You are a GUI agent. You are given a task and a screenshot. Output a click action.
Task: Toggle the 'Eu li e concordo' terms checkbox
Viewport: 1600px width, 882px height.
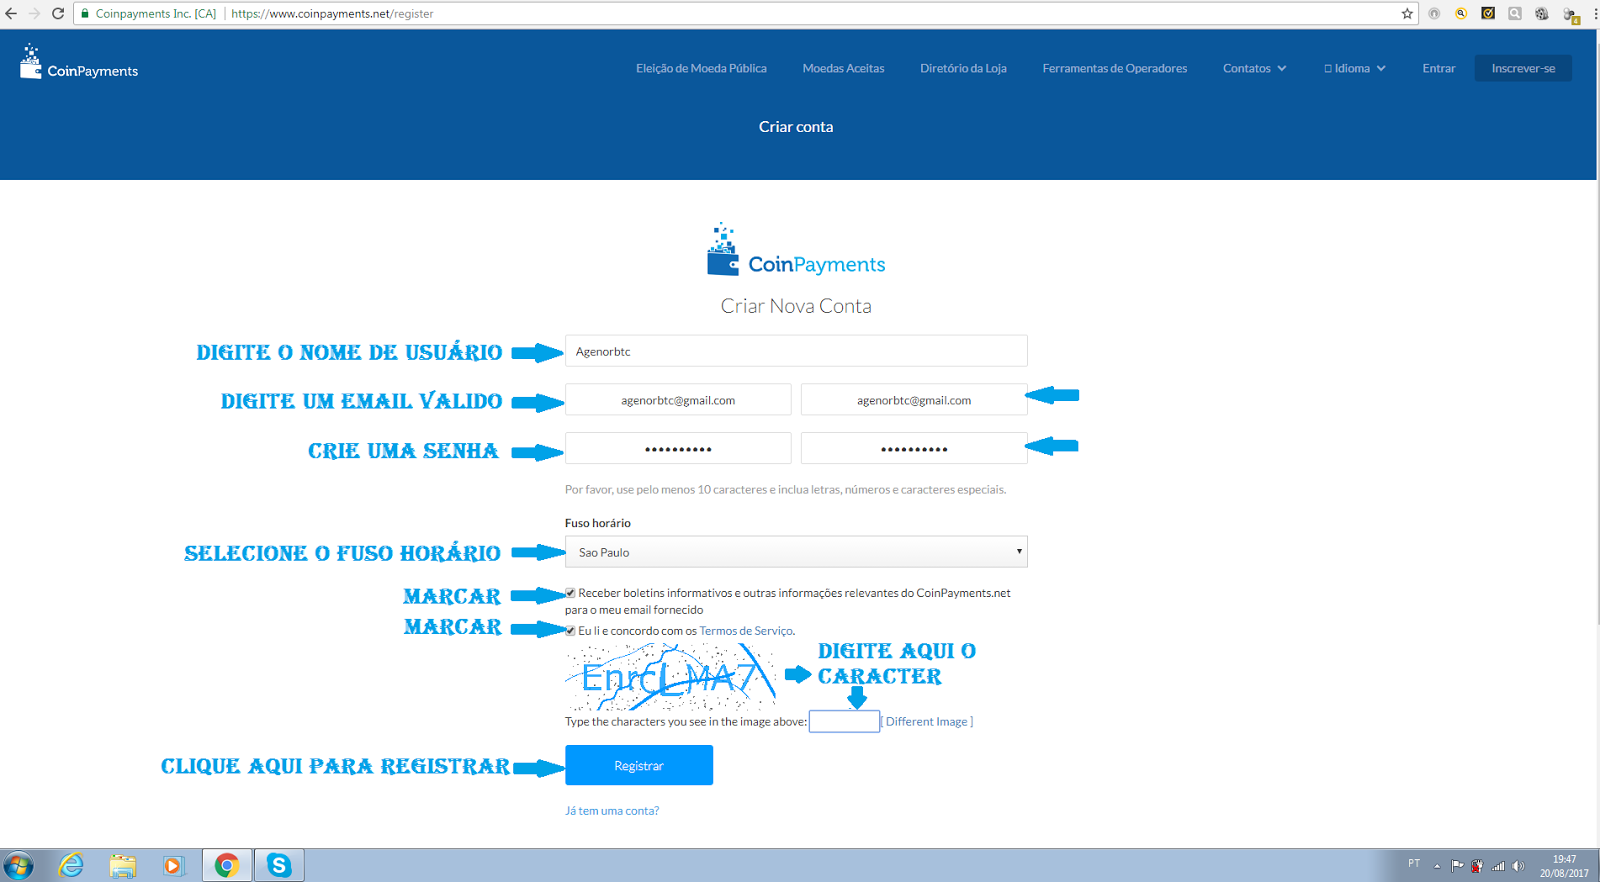coord(570,631)
